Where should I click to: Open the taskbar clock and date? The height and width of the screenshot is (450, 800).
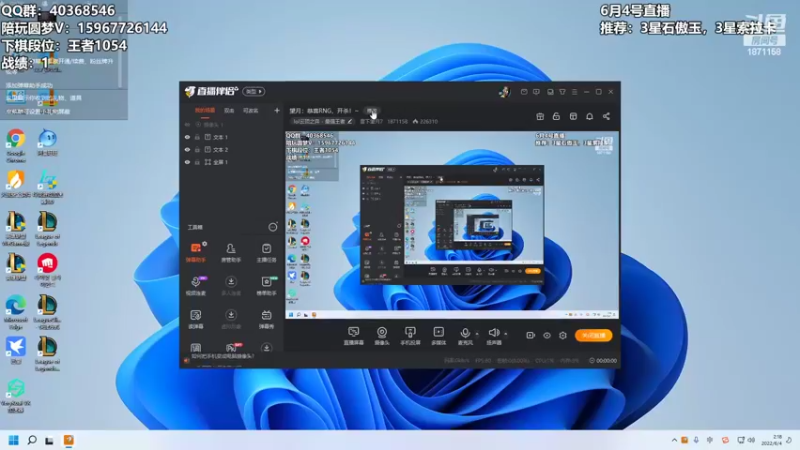[771, 440]
